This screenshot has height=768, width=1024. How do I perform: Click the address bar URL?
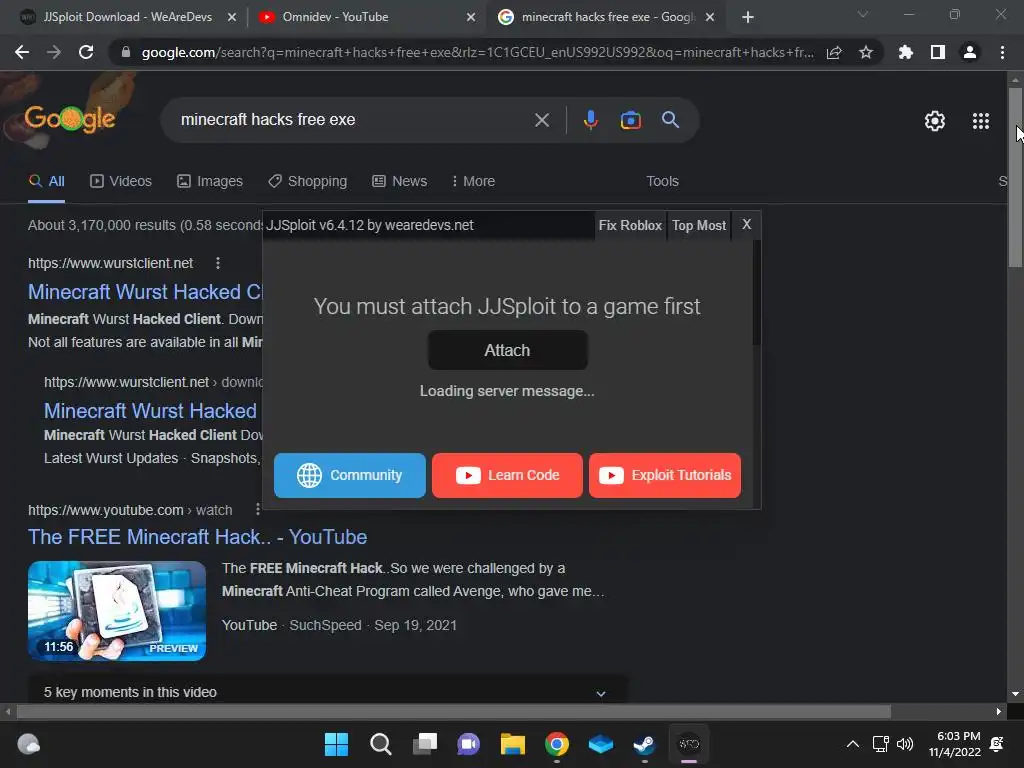click(x=477, y=52)
